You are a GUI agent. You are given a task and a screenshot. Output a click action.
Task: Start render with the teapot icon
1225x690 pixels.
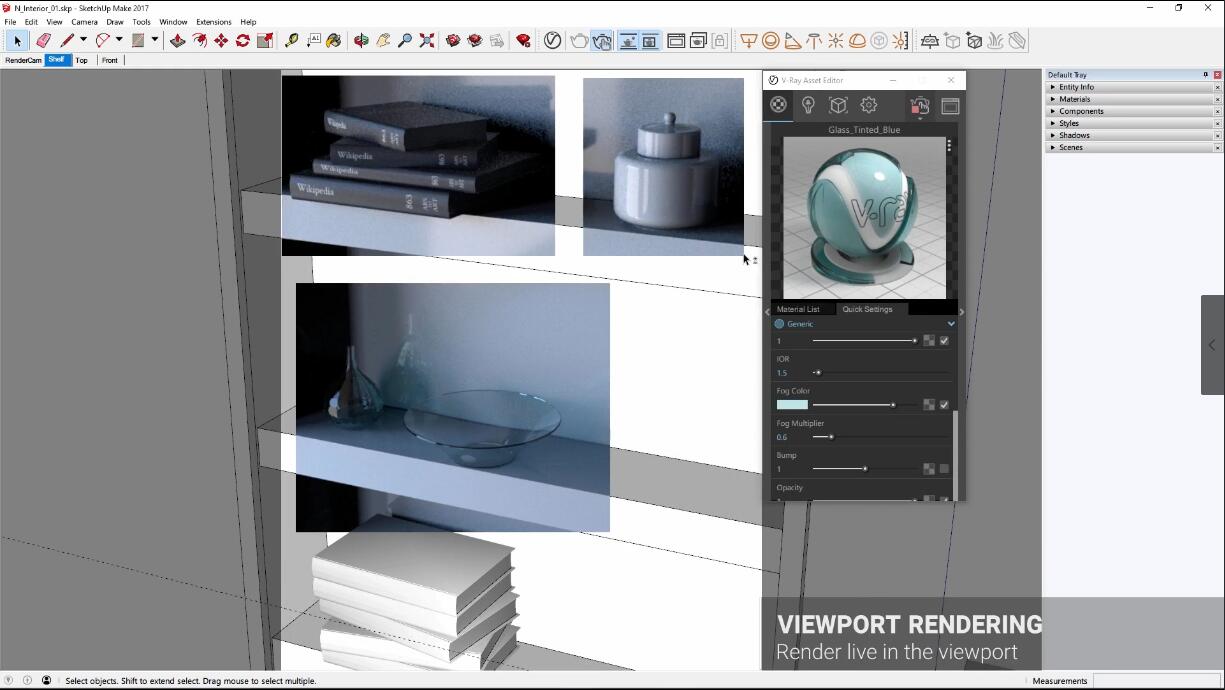pyautogui.click(x=579, y=41)
